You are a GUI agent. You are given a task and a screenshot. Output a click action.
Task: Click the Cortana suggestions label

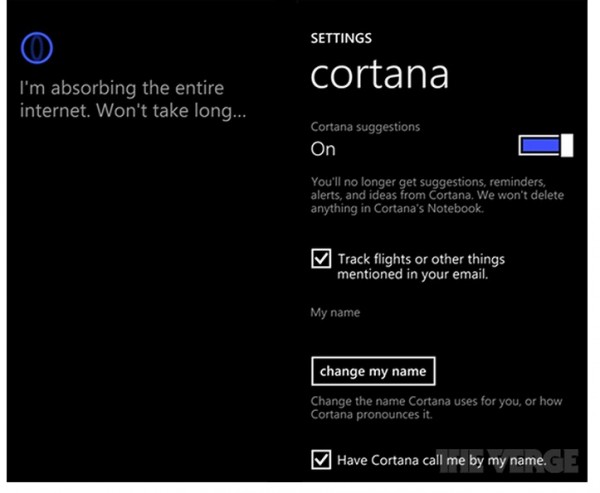pos(365,127)
